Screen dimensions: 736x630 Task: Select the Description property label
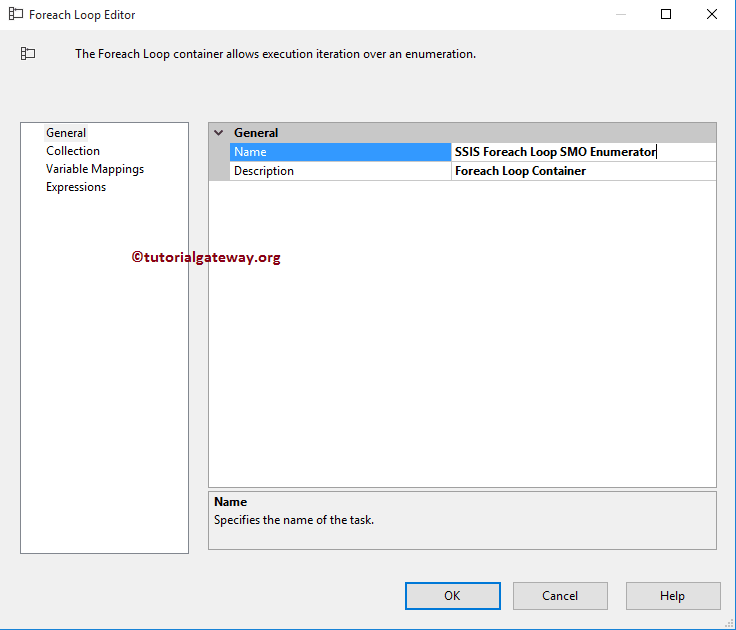point(340,171)
